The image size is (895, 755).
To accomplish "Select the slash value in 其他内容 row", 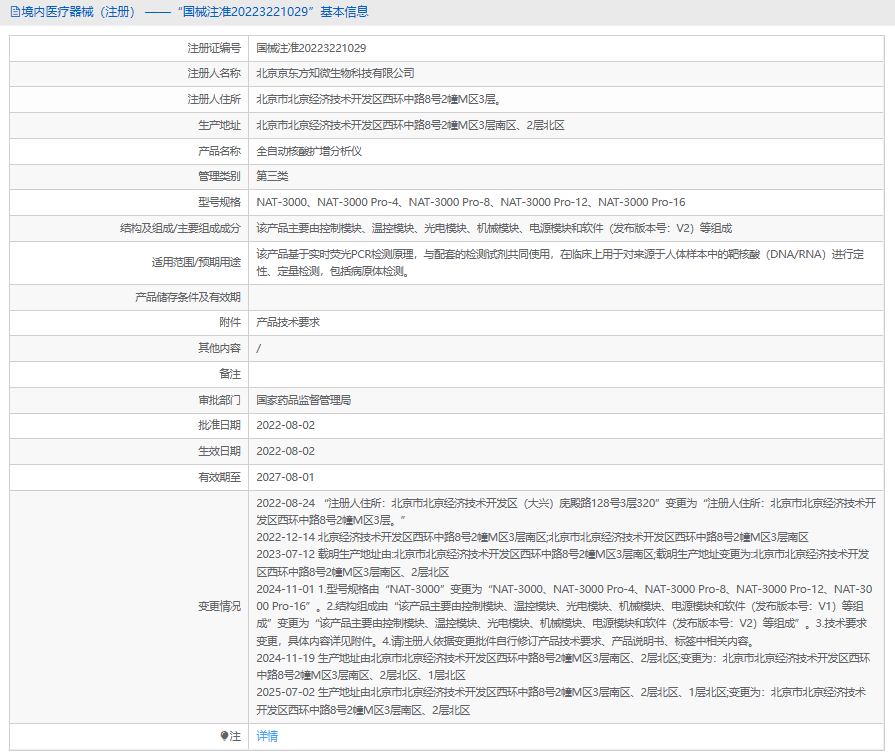I will 259,348.
